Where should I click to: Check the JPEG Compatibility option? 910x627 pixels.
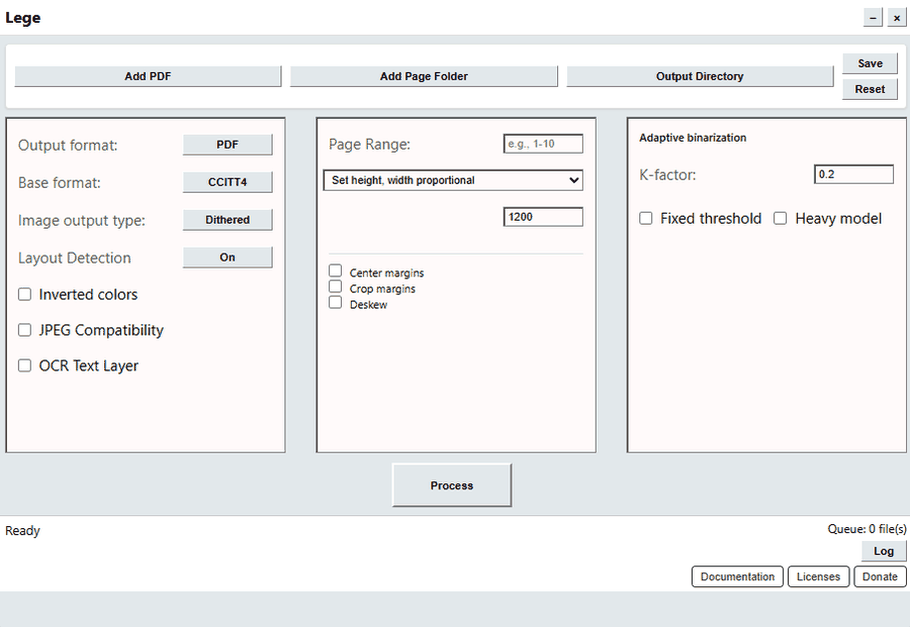coord(25,330)
